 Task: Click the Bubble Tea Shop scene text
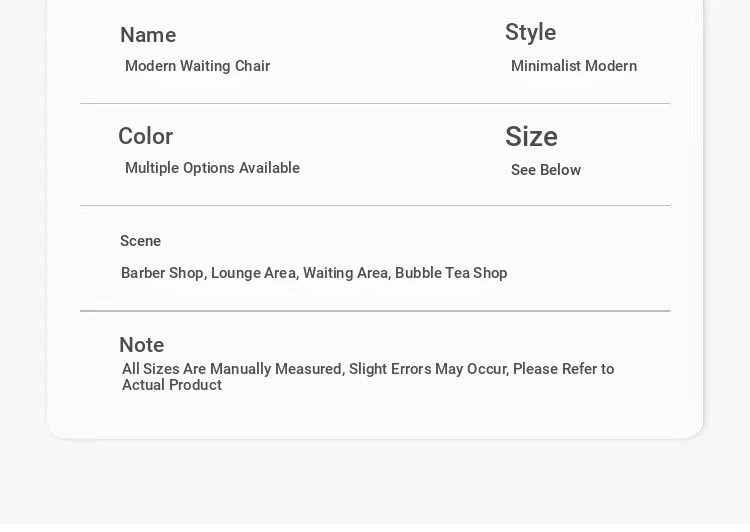[x=451, y=273]
